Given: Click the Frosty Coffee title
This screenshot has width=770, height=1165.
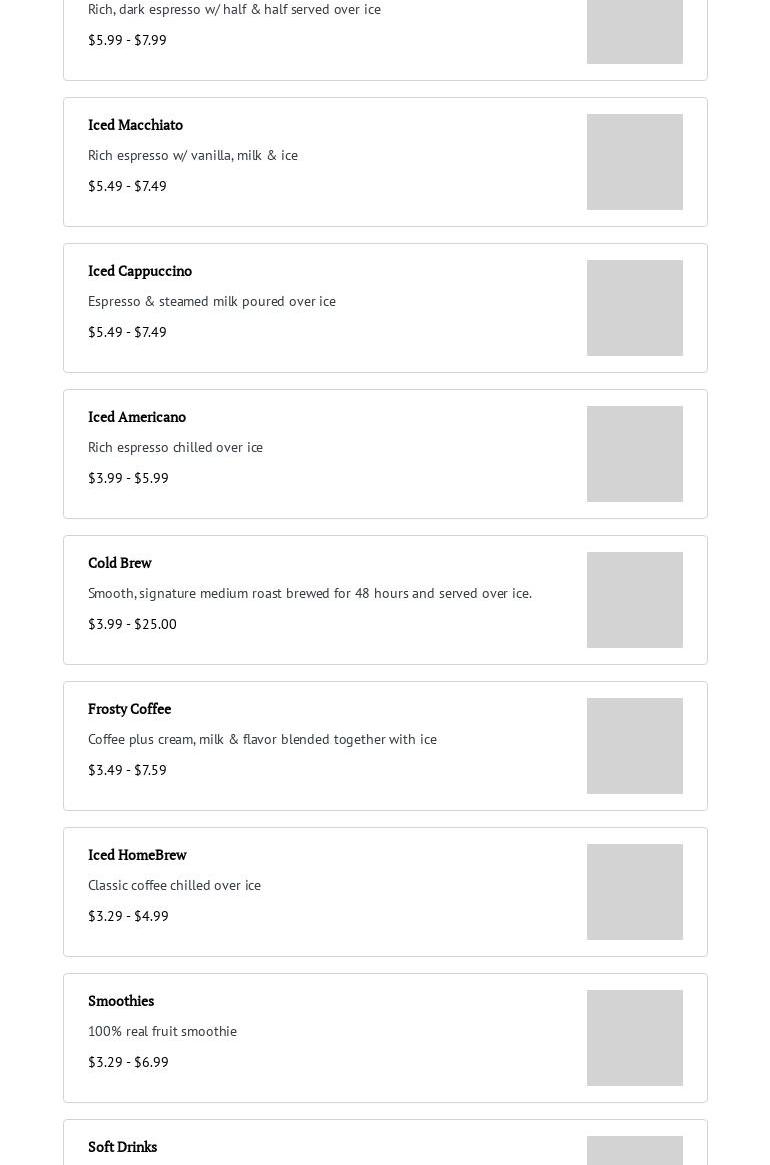Looking at the screenshot, I should tap(129, 709).
